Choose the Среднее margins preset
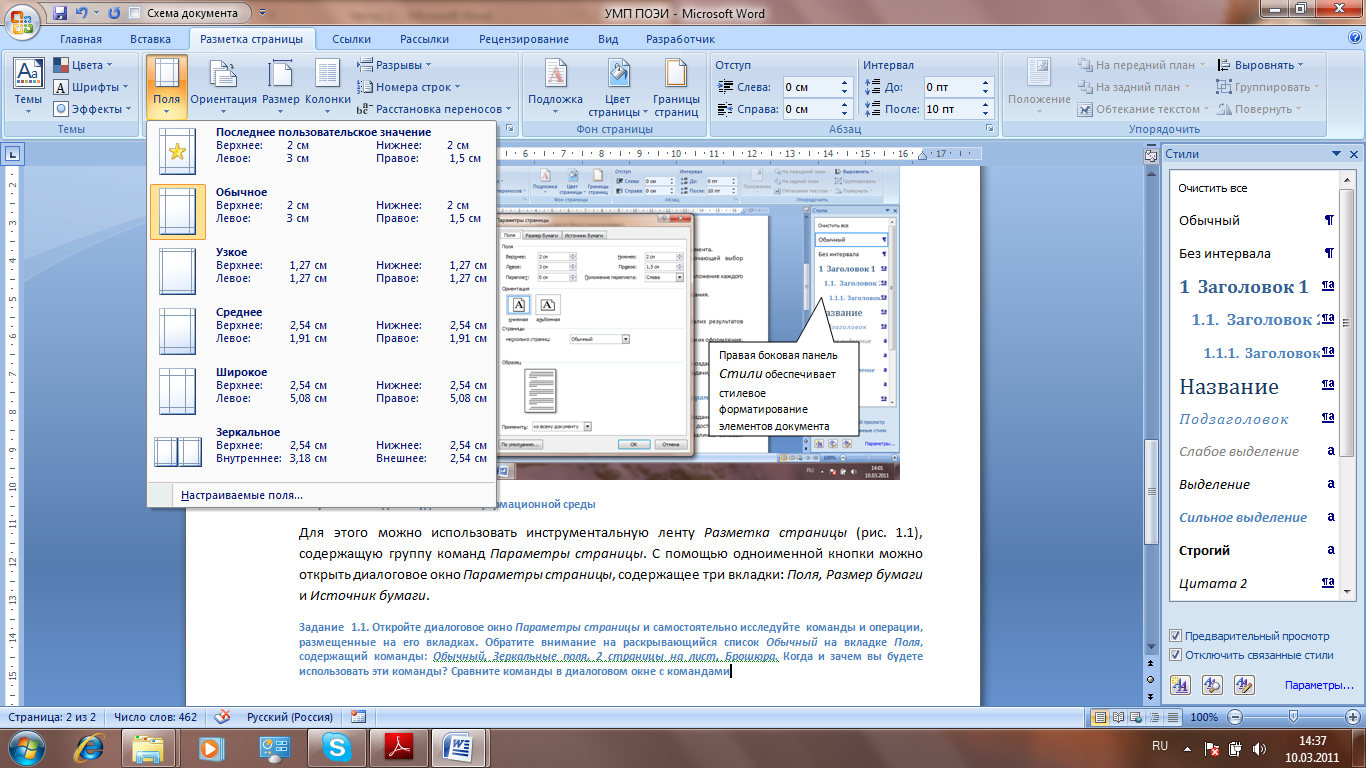 point(321,332)
